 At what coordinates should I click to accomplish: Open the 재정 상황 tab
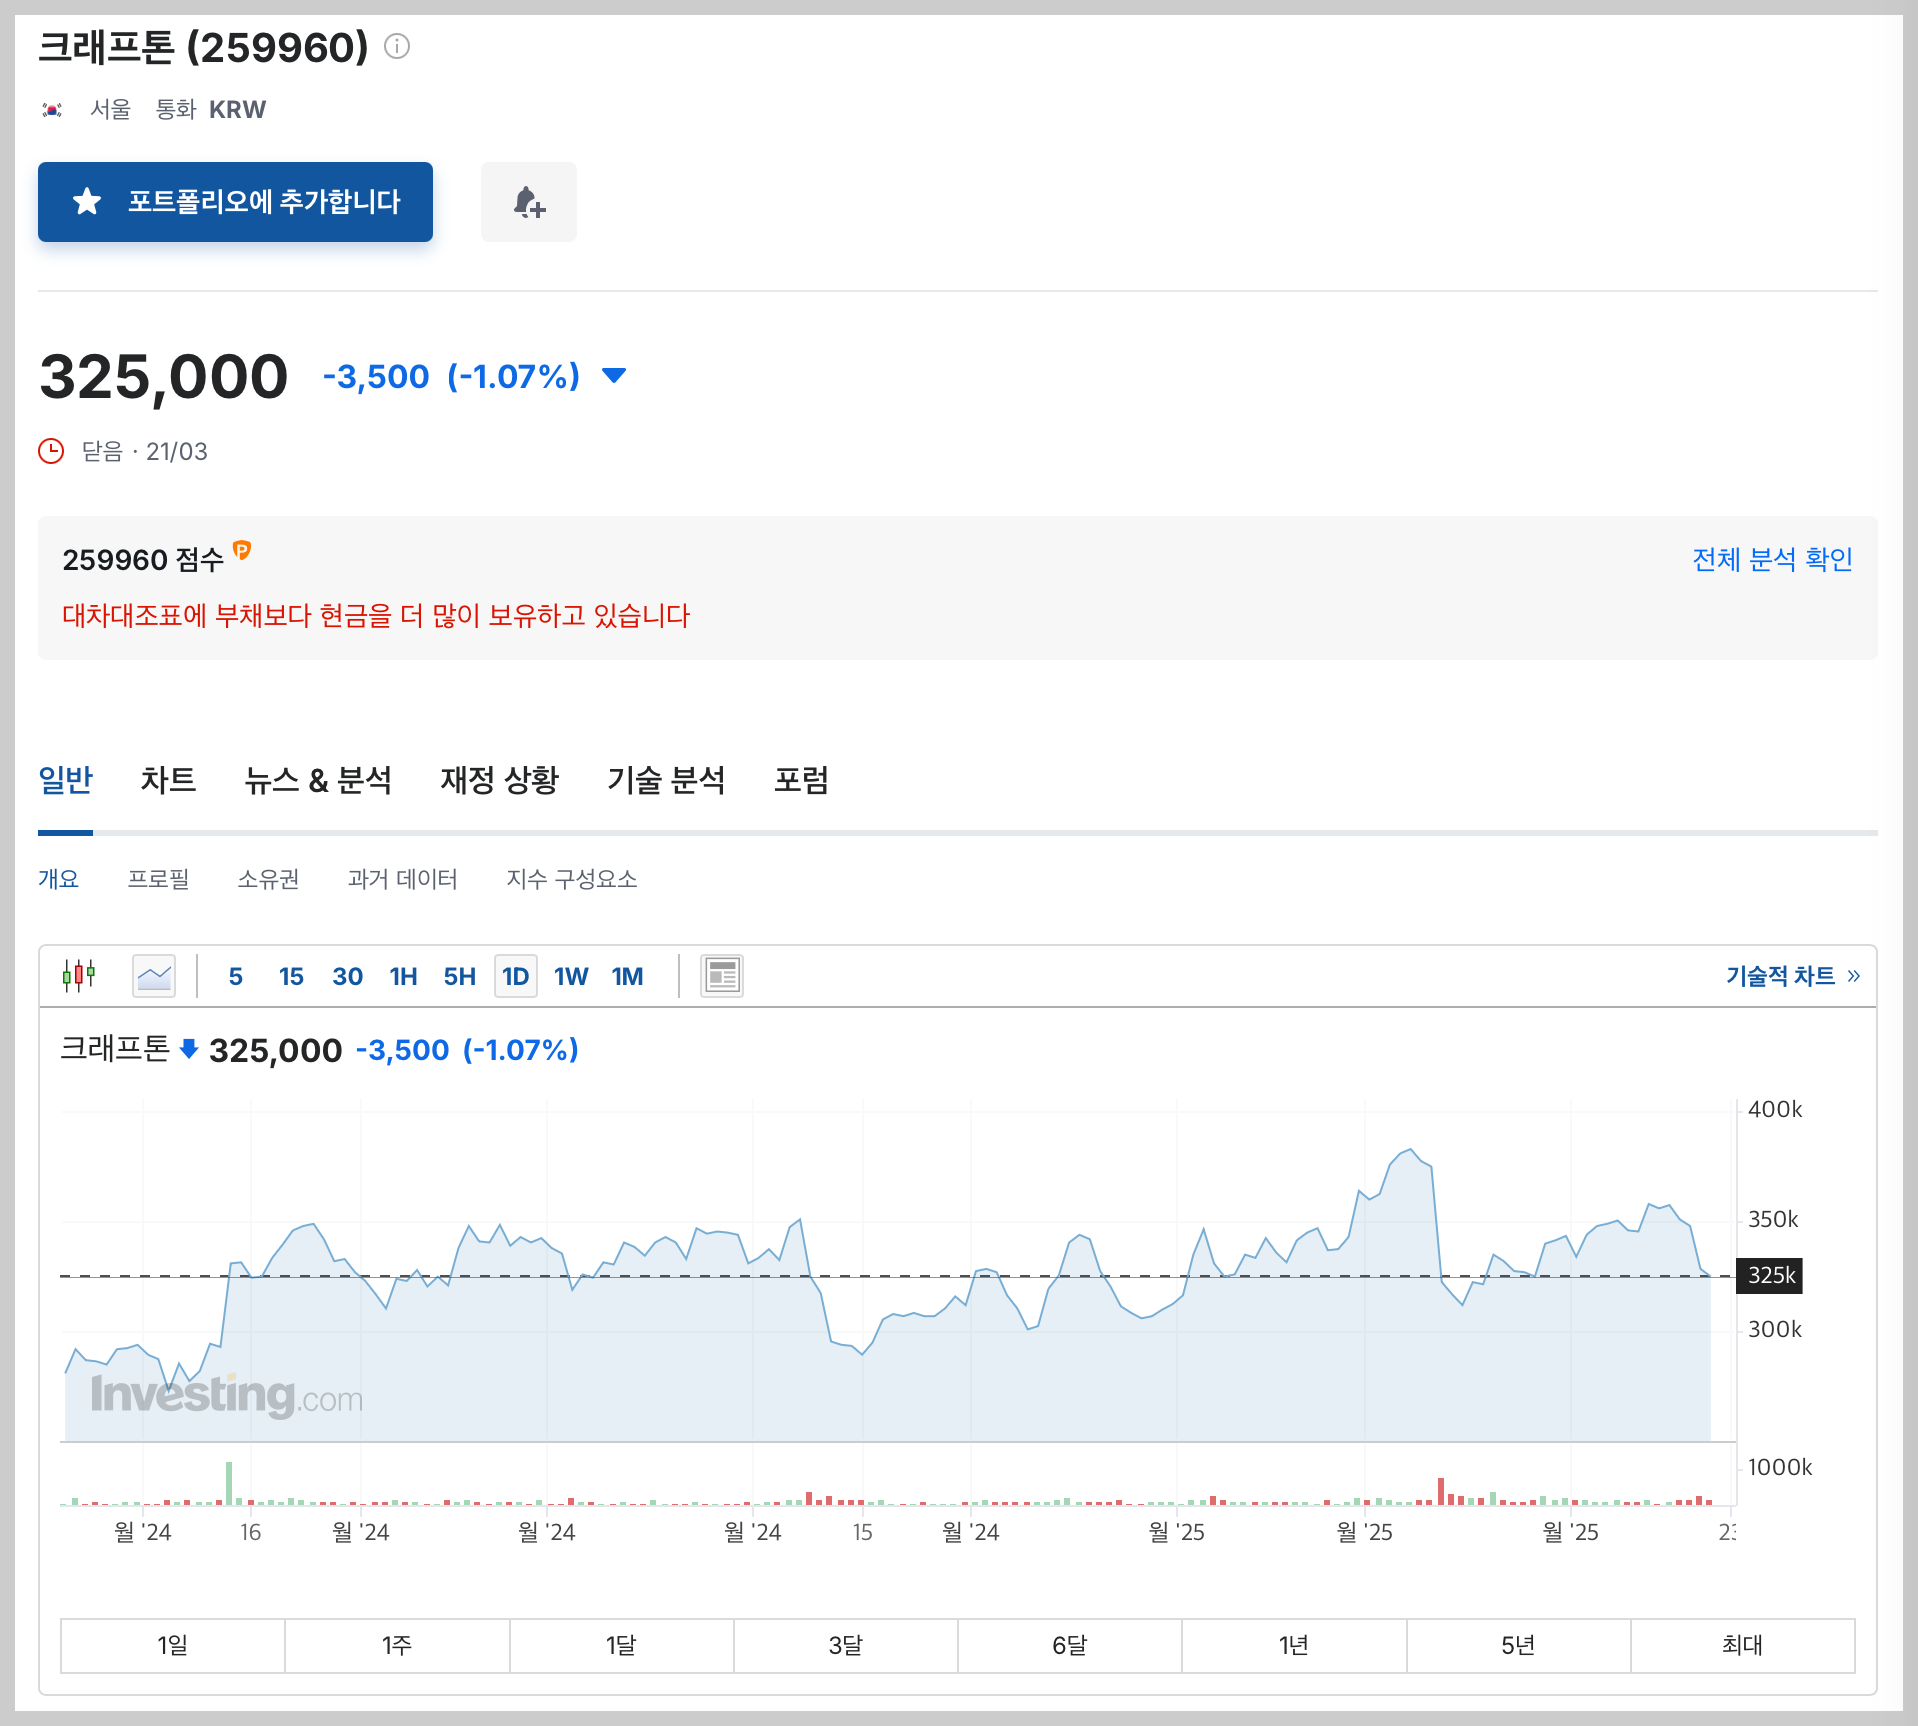(x=499, y=780)
